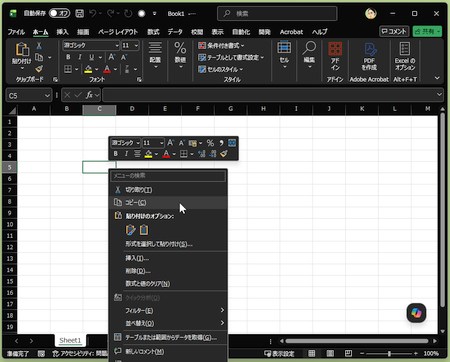This screenshot has height=362, width=450.
Task: Open the mini toolbar font size dropdown
Action: (162, 143)
